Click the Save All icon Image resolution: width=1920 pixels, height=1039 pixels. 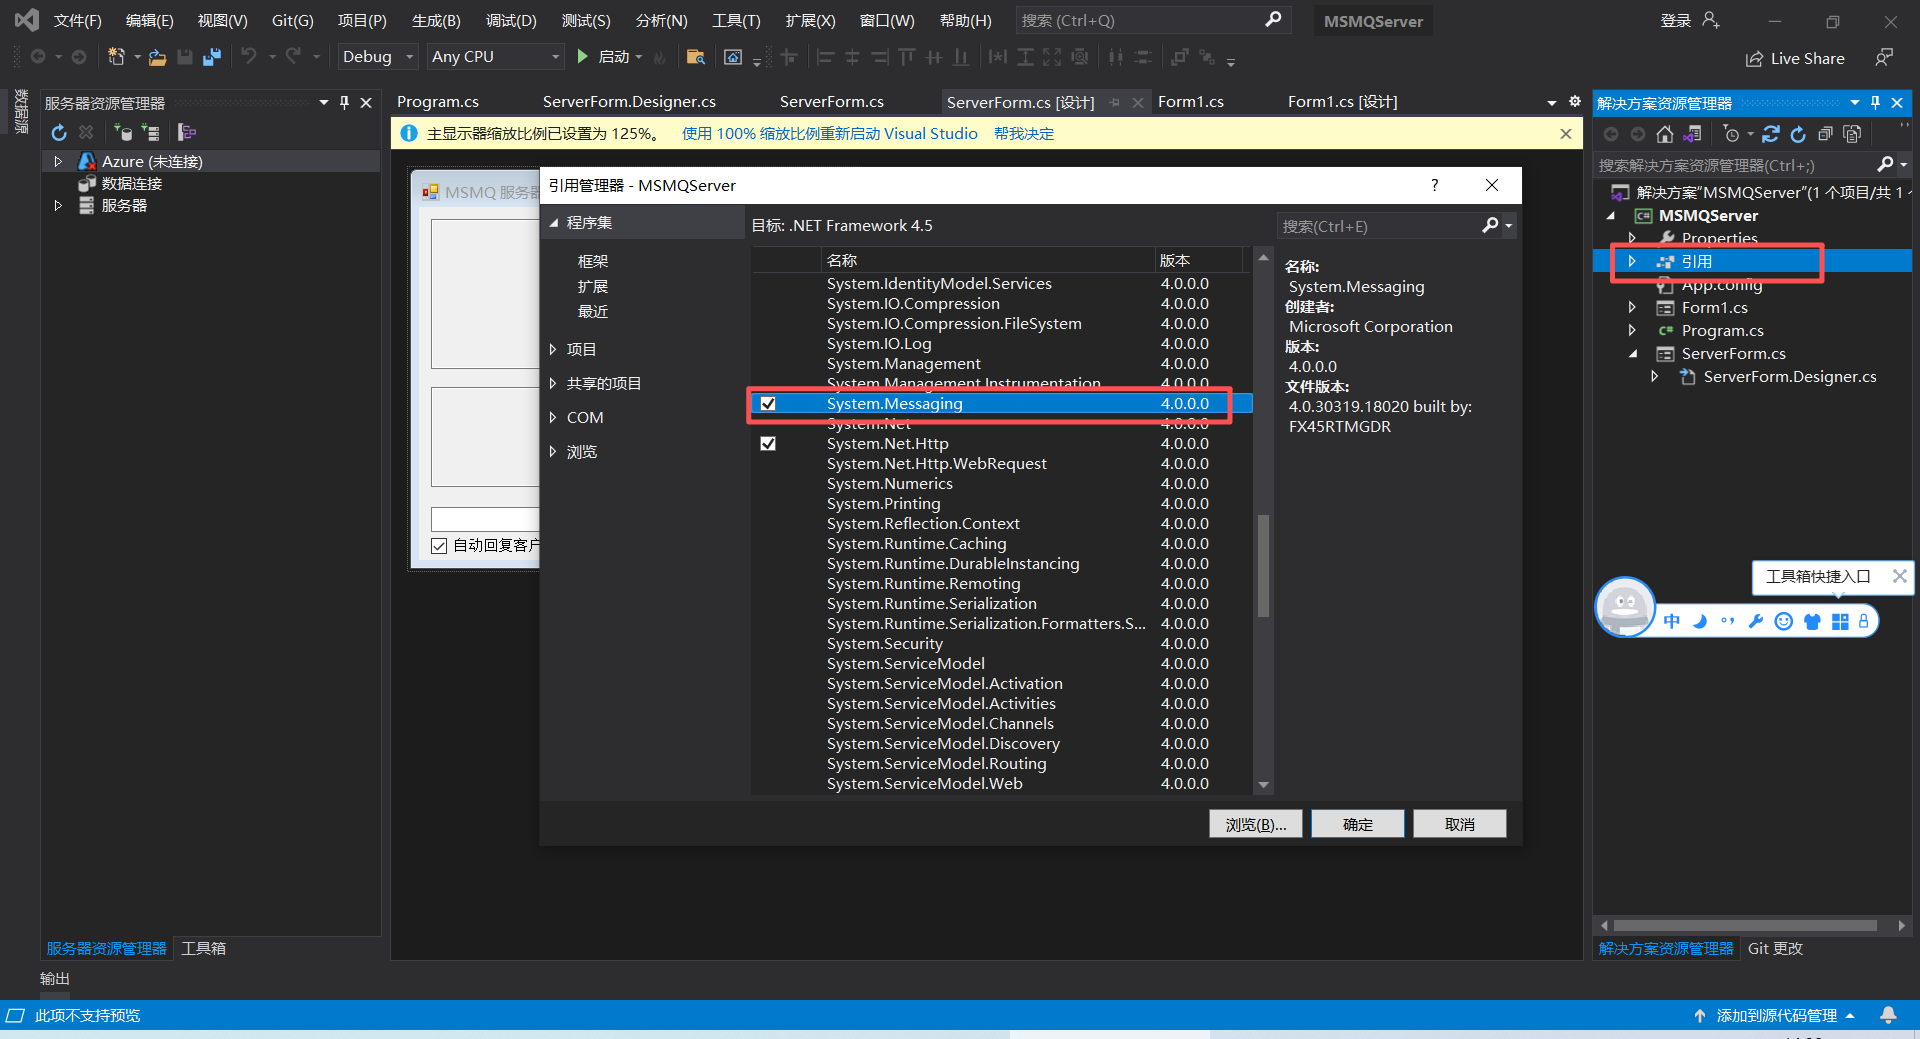(211, 57)
